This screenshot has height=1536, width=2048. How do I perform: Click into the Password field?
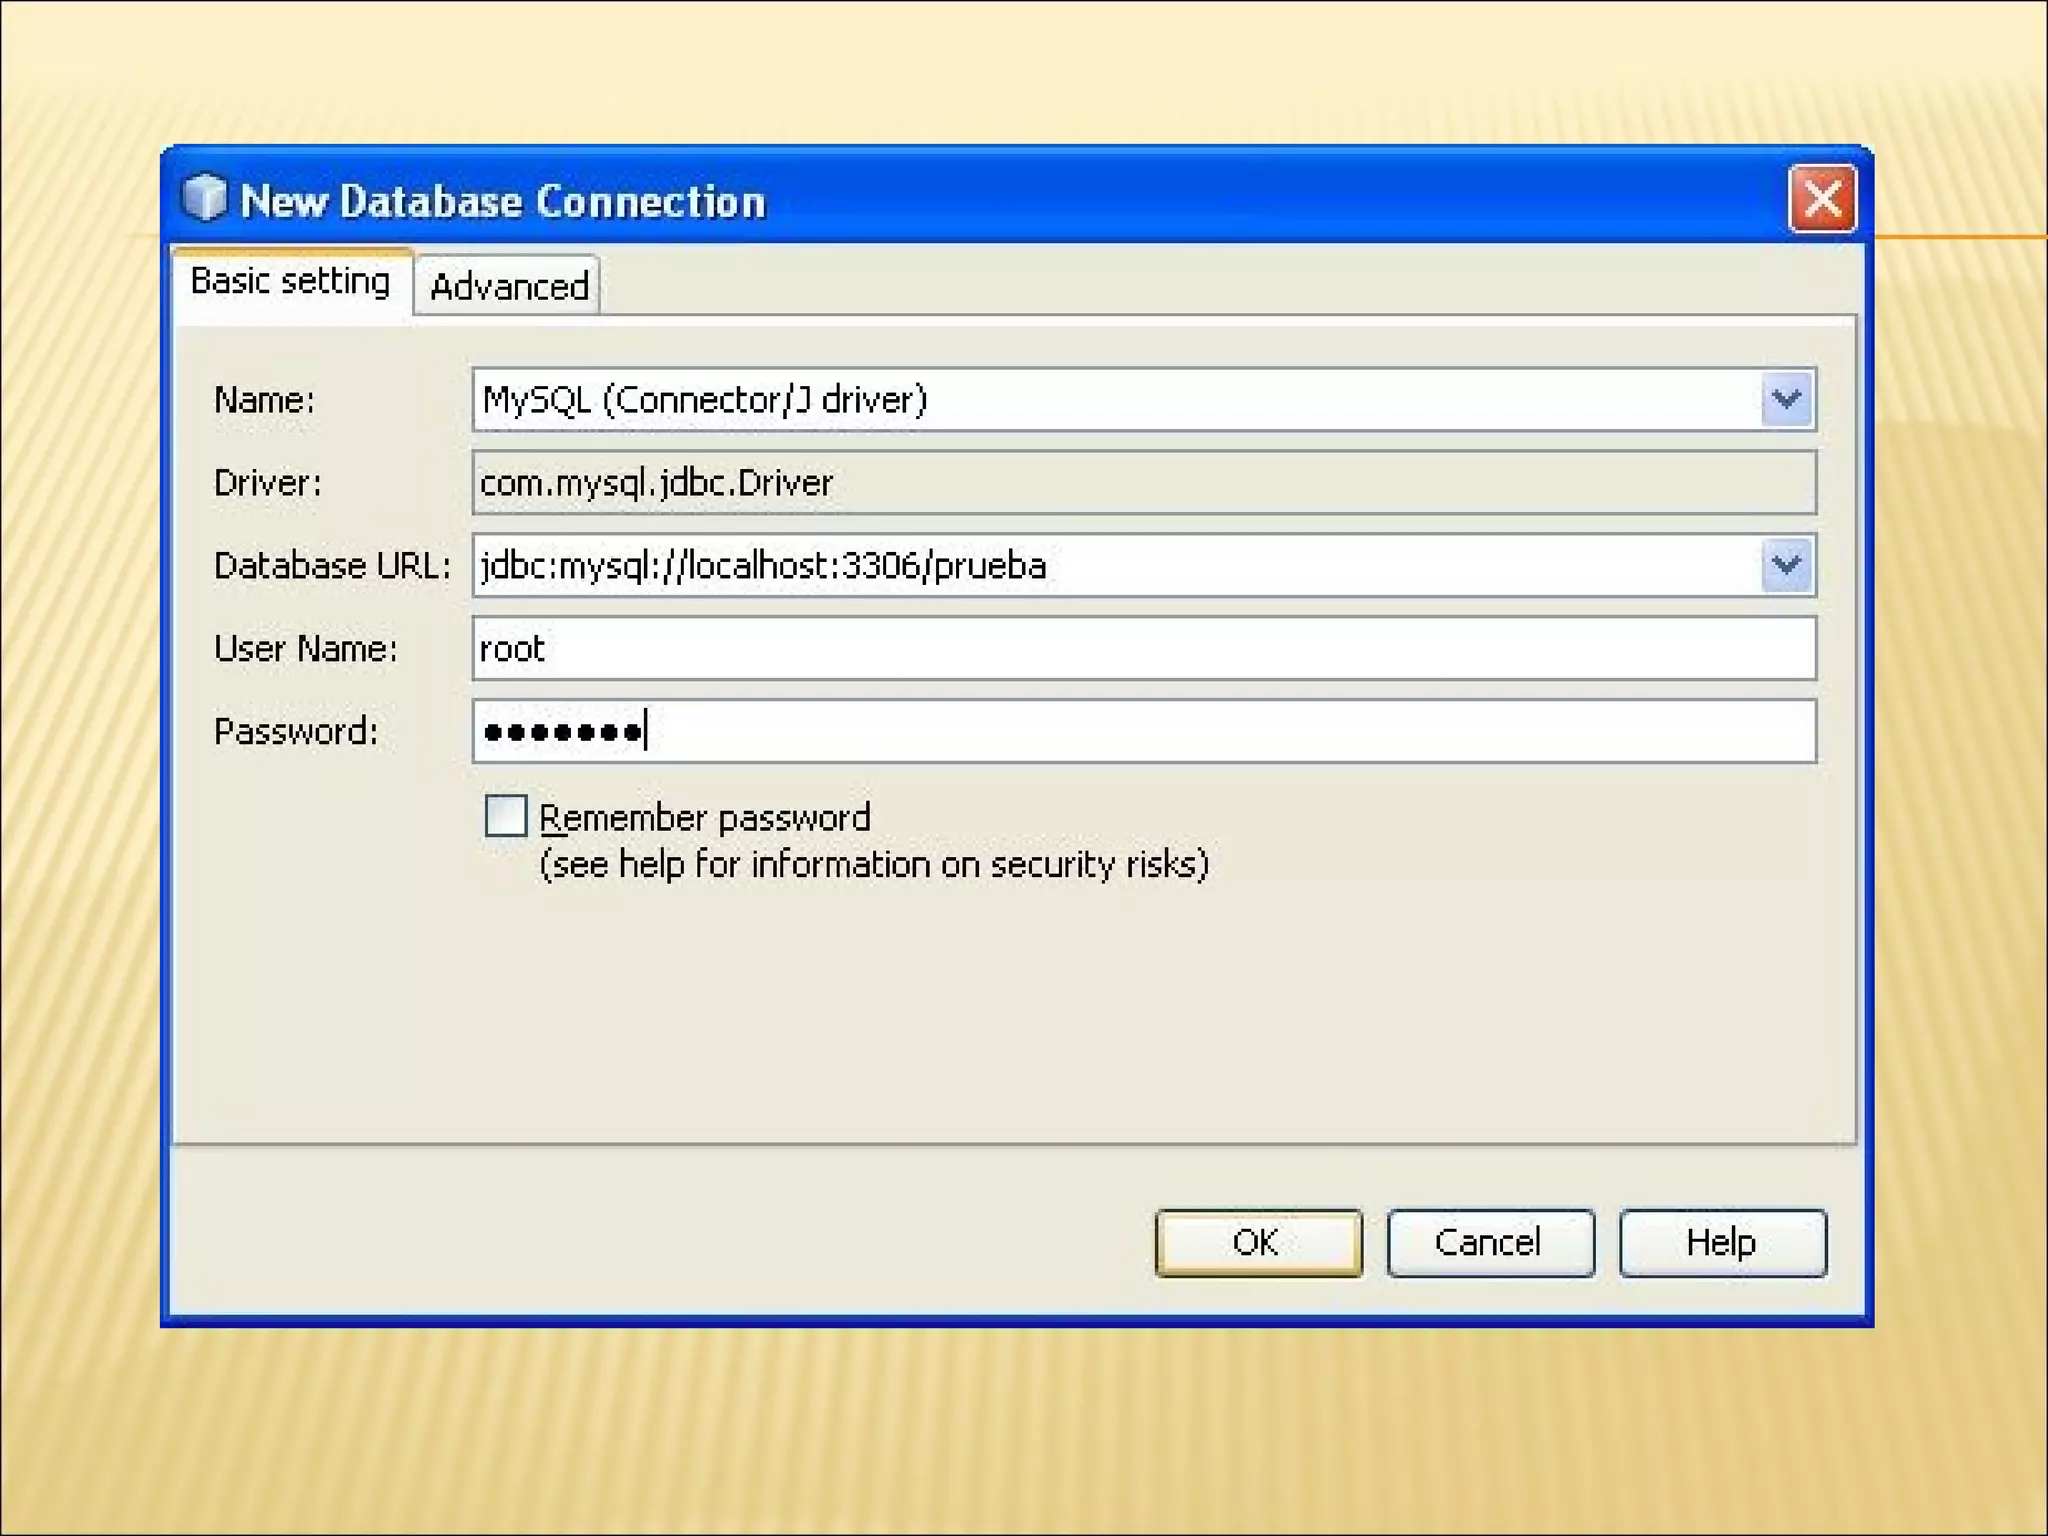click(1142, 732)
